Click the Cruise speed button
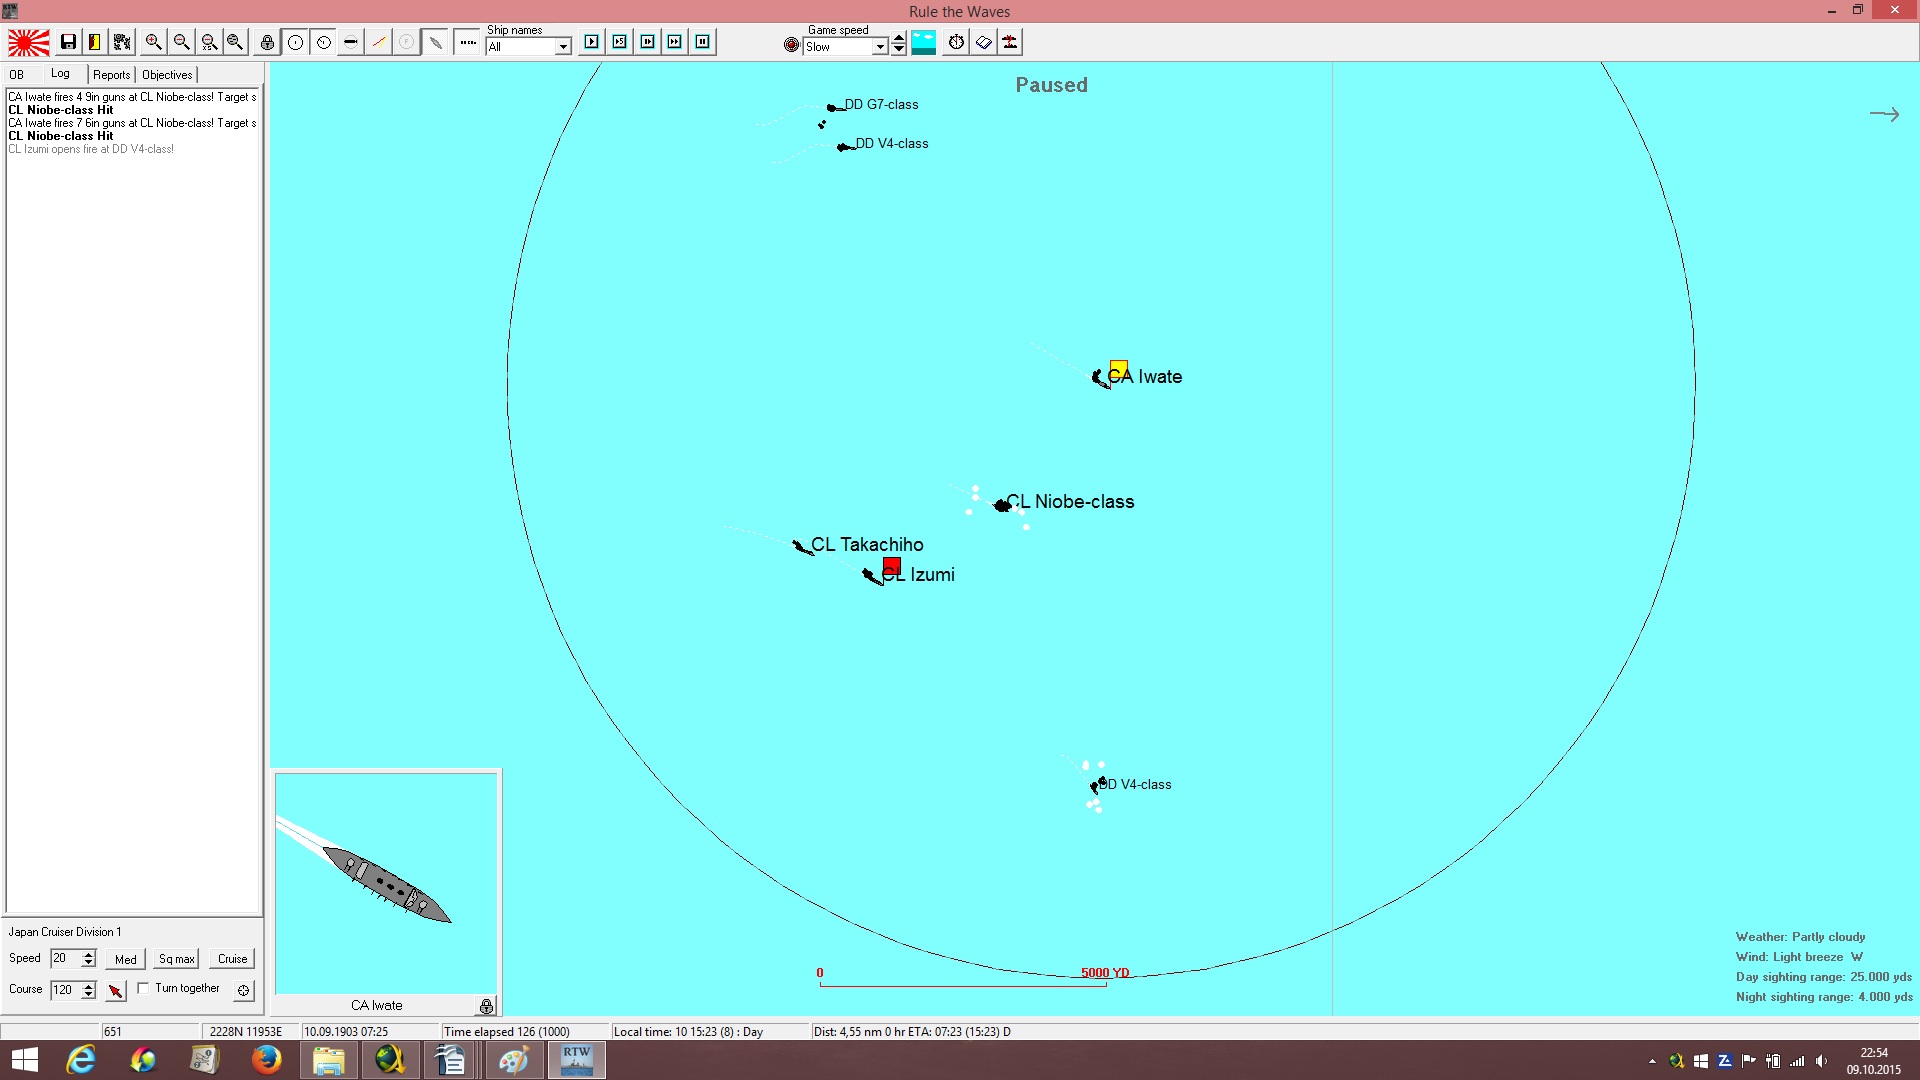The width and height of the screenshot is (1920, 1080). point(233,959)
